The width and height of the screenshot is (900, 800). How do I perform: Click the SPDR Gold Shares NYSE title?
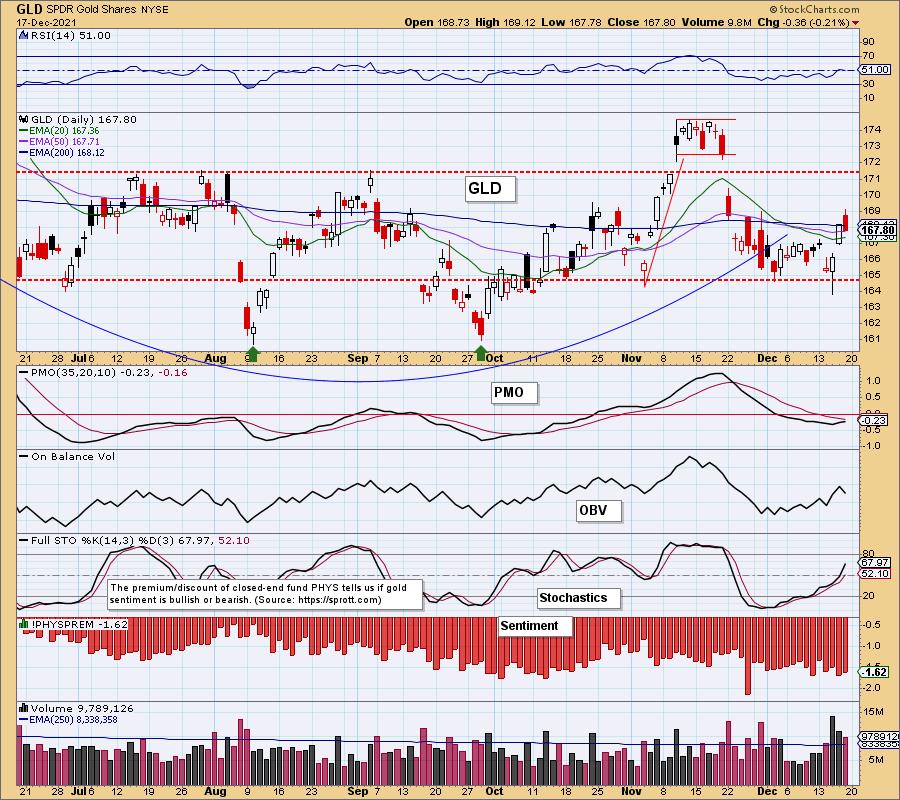click(x=105, y=10)
